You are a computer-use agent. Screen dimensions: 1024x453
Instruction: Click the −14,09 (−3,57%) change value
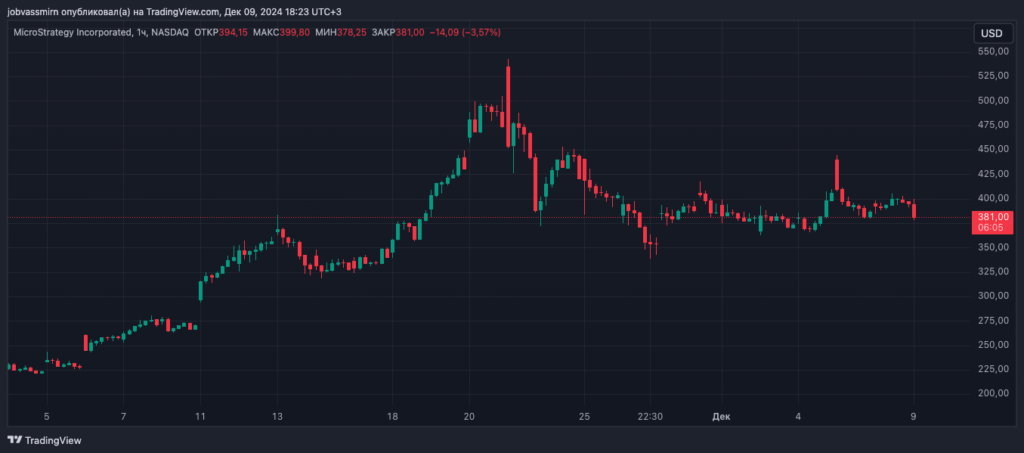465,33
